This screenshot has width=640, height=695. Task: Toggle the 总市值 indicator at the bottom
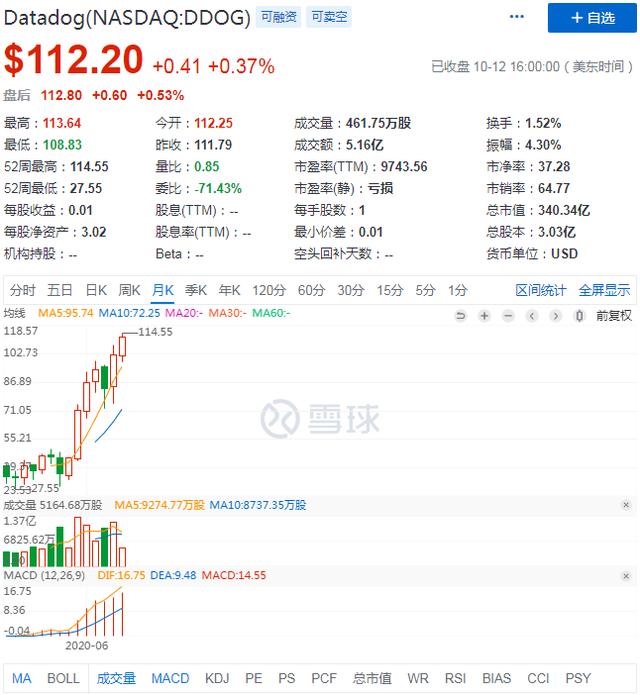coord(372,678)
